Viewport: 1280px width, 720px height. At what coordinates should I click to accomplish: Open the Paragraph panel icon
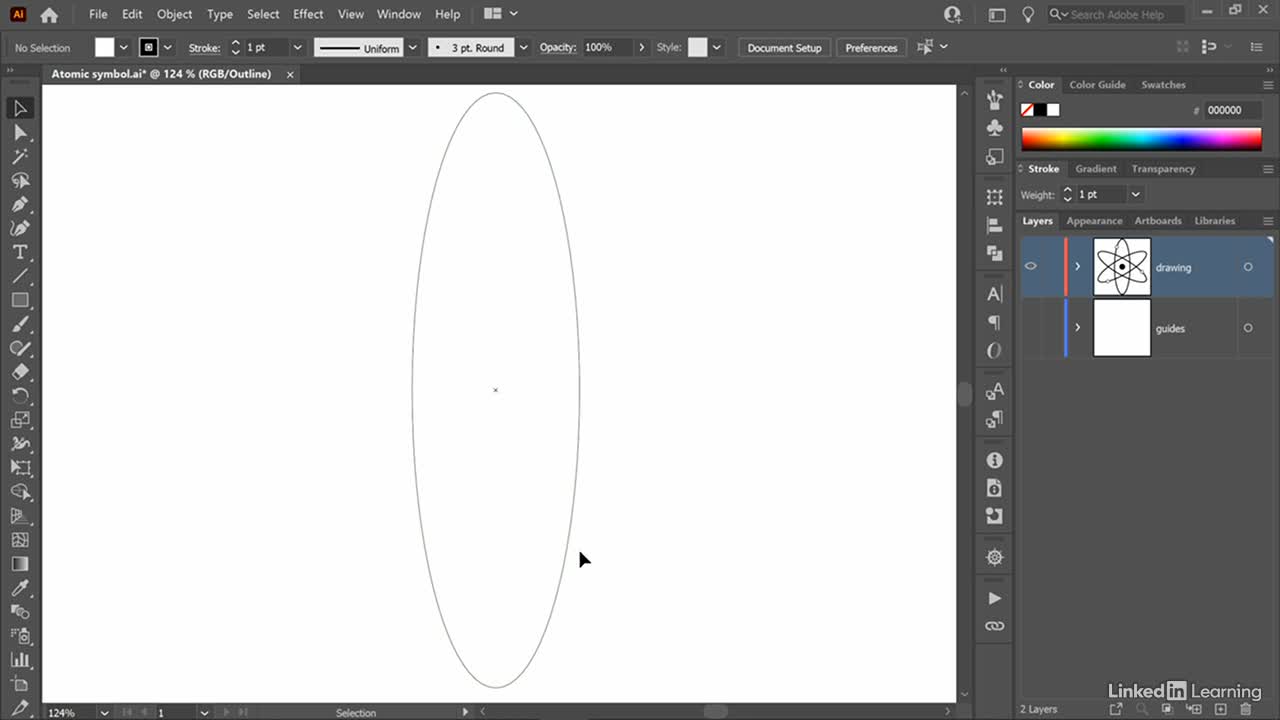point(994,322)
